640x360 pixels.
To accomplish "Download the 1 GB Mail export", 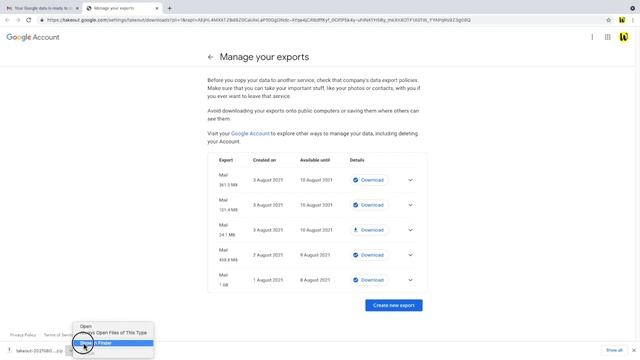I will point(369,280).
